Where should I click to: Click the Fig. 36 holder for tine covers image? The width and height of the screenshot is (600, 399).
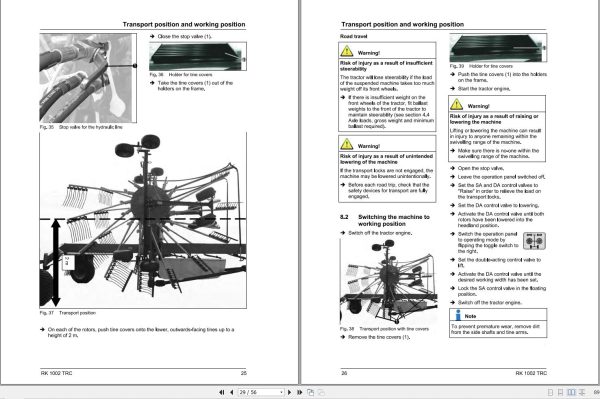(198, 57)
